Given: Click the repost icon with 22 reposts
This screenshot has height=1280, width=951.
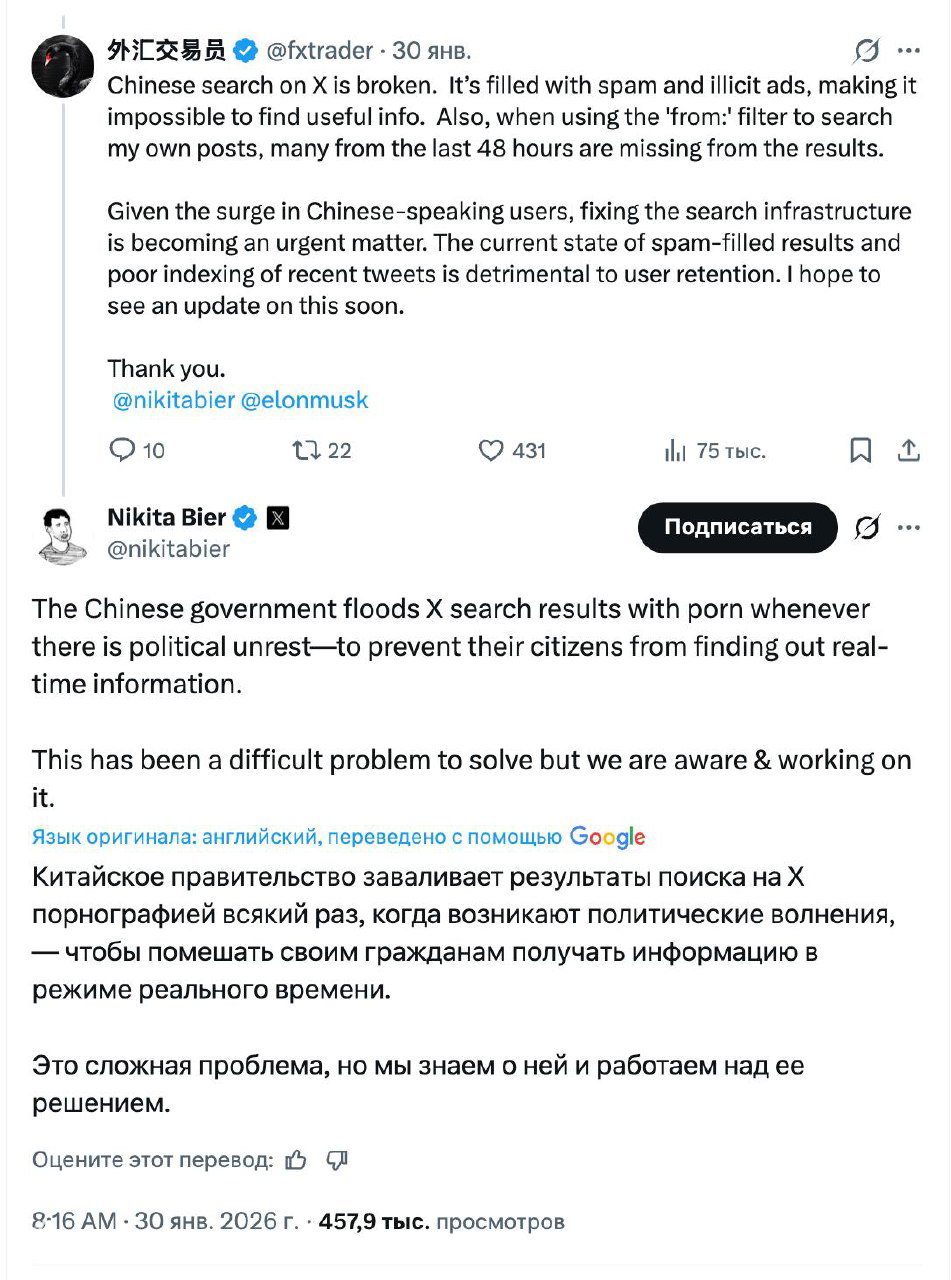Looking at the screenshot, I should pos(305,451).
